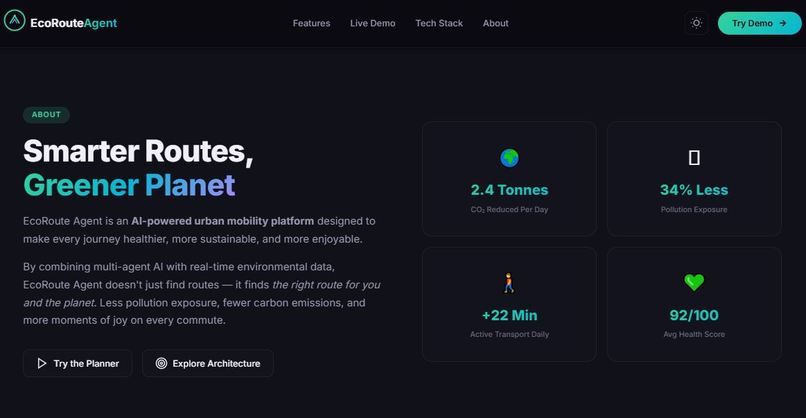Screen dimensions: 806x418
Task: Toggle the light/dark theme sun icon
Action: tap(696, 23)
